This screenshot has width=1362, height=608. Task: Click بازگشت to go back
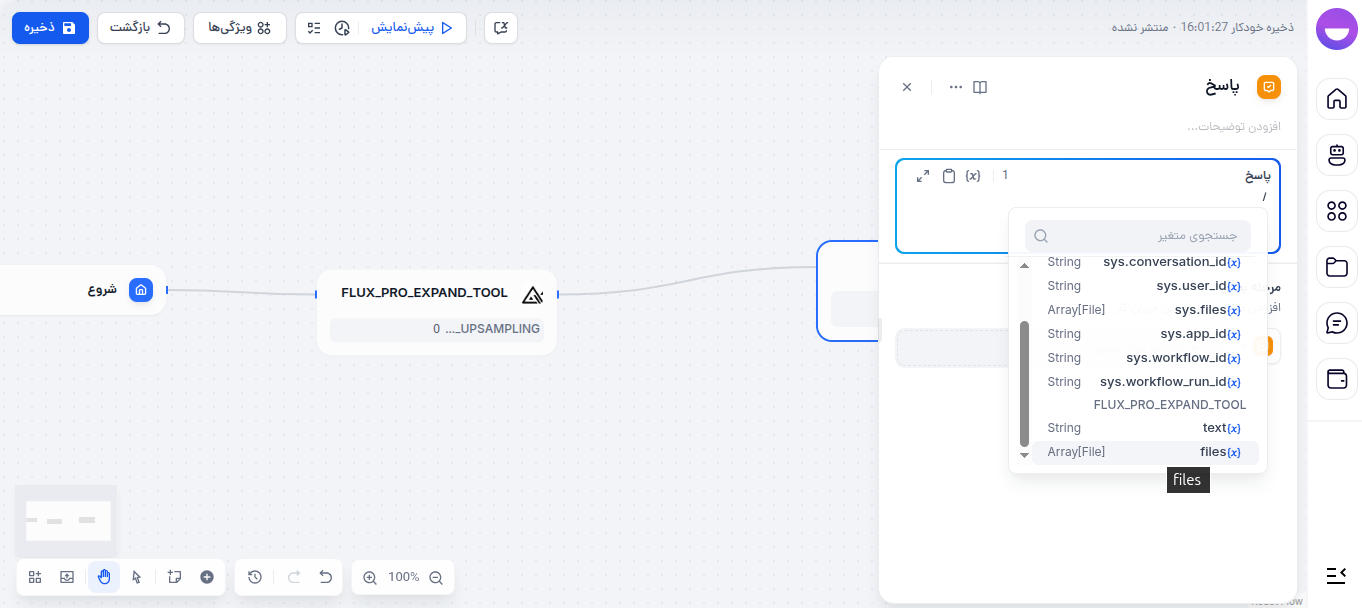click(141, 28)
